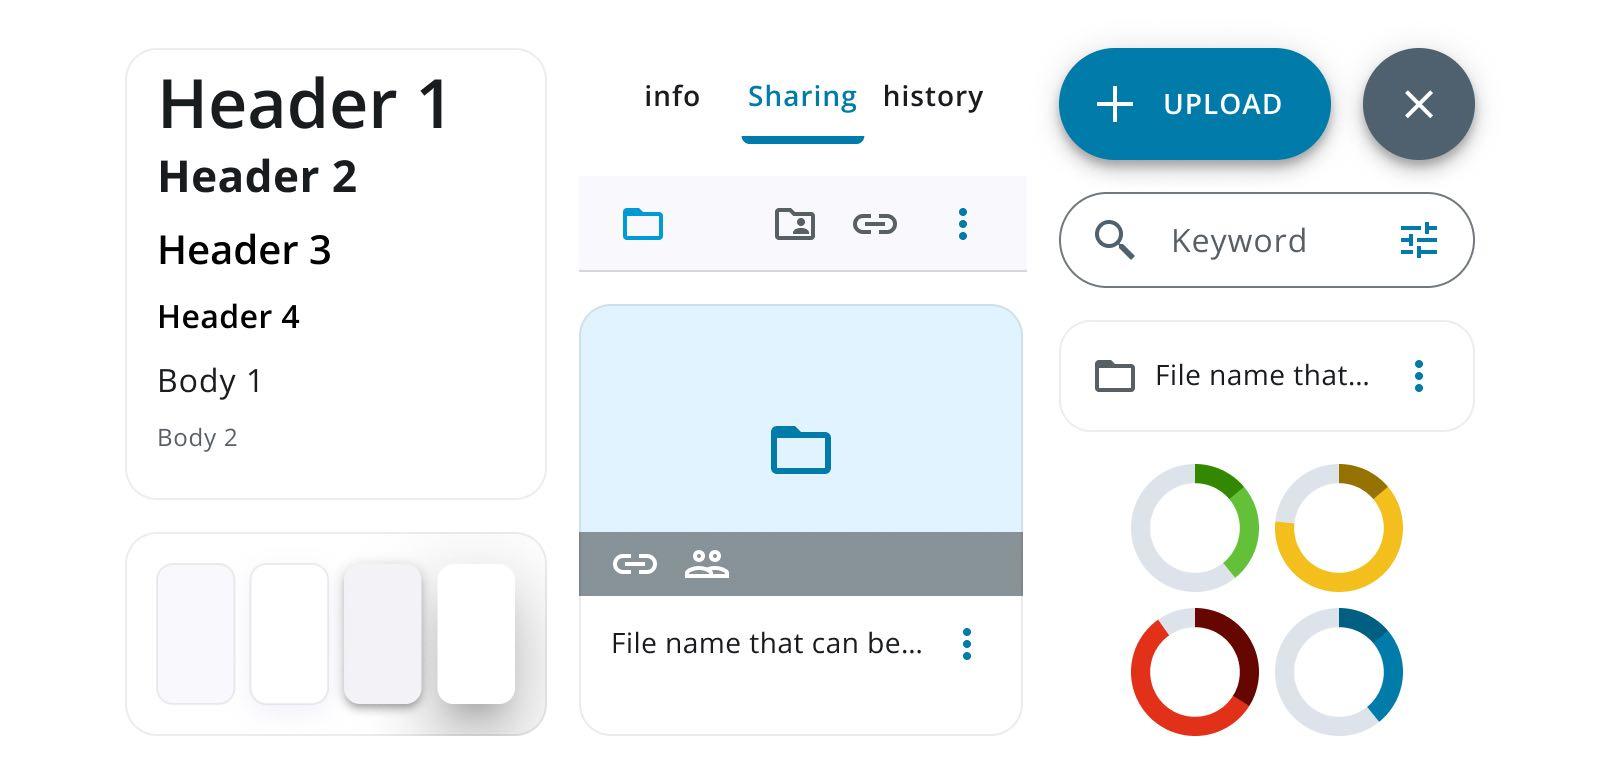Select the Sharing tab
Viewport: 1600px width, 784px height.
point(802,97)
